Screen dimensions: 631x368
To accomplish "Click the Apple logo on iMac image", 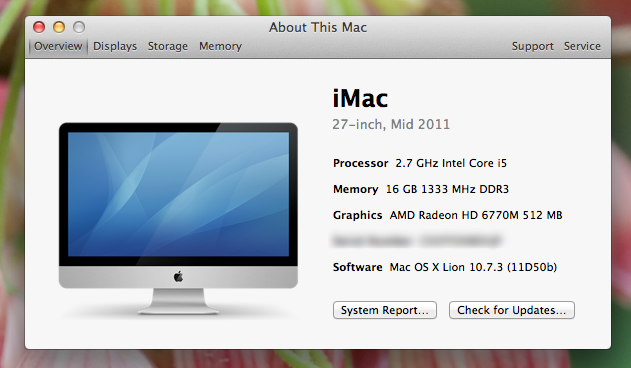I will coord(178,277).
